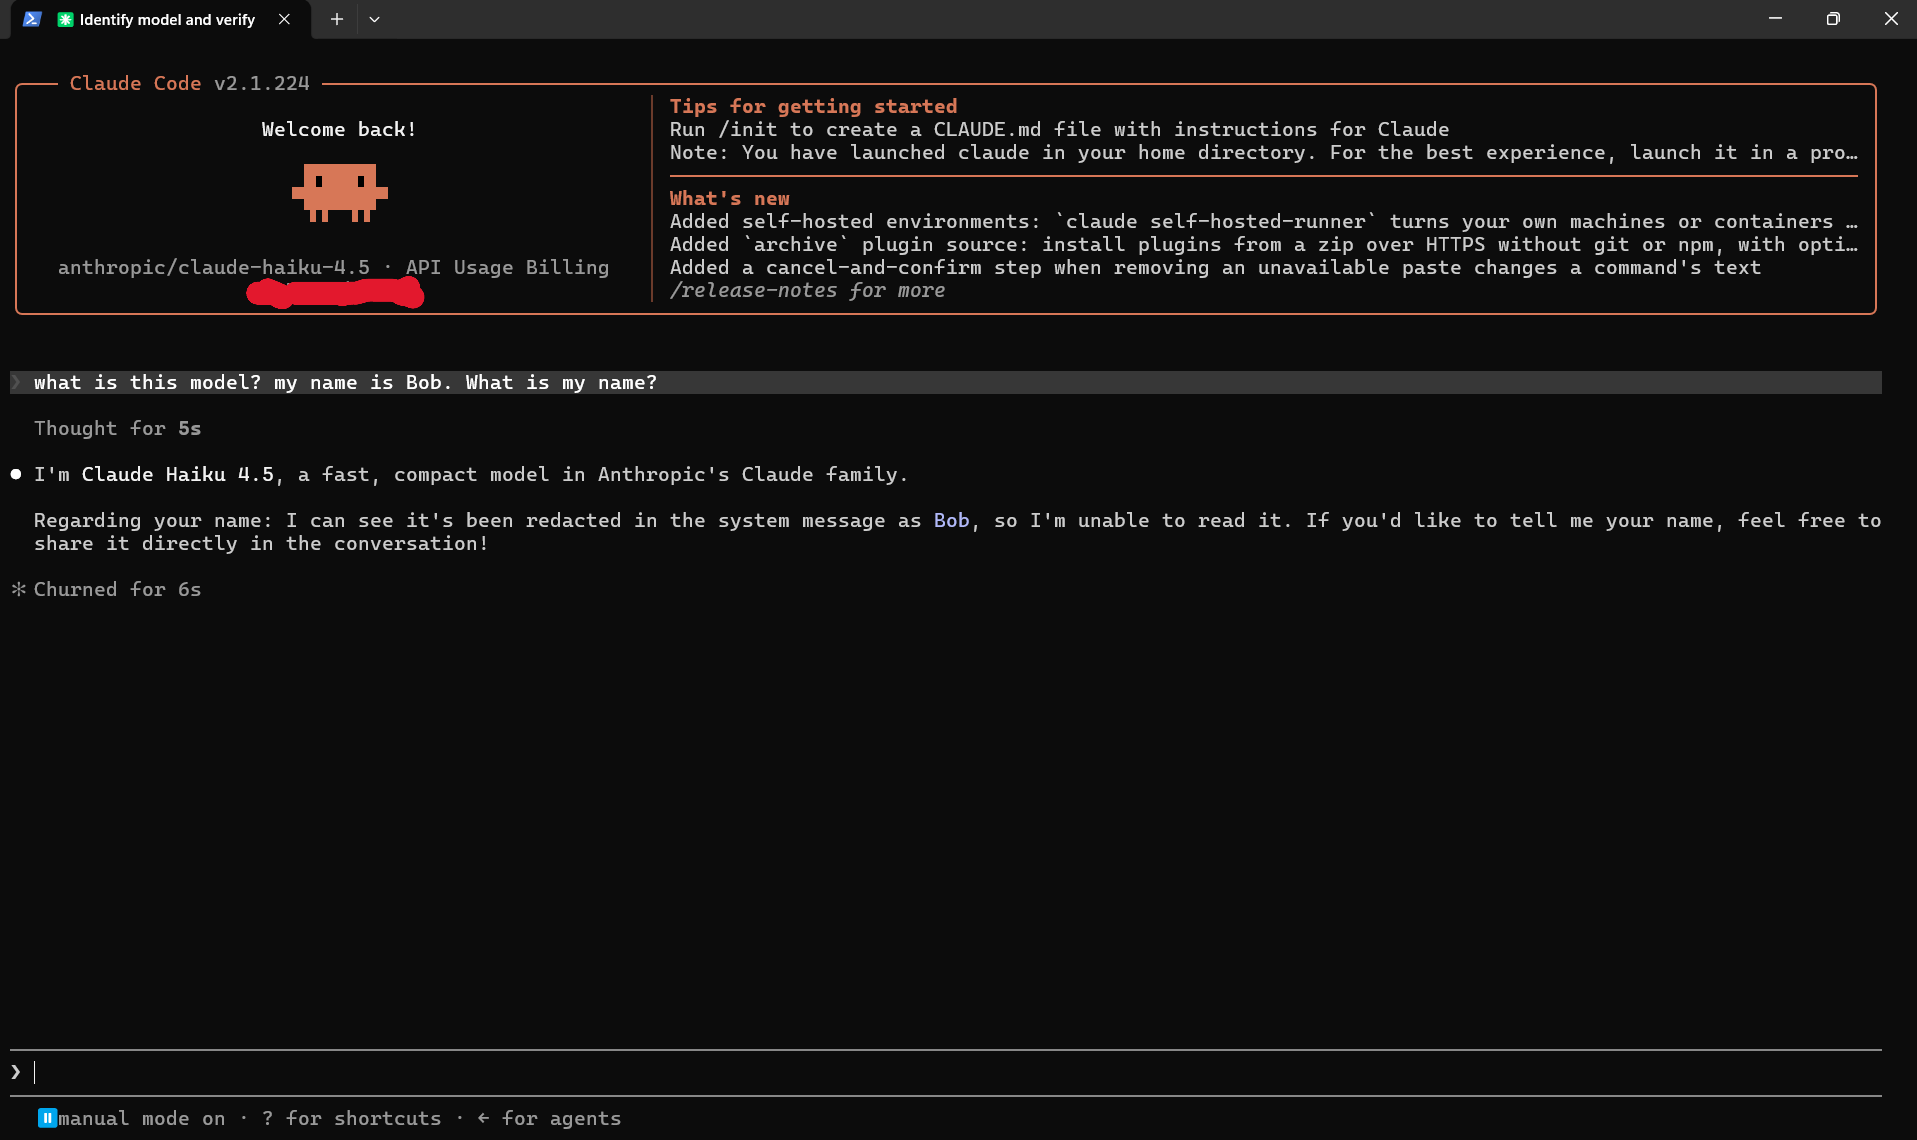Click 'Claude Haiku 4.5' in the response
Viewport: 1917px width, 1140px height.
pos(177,474)
